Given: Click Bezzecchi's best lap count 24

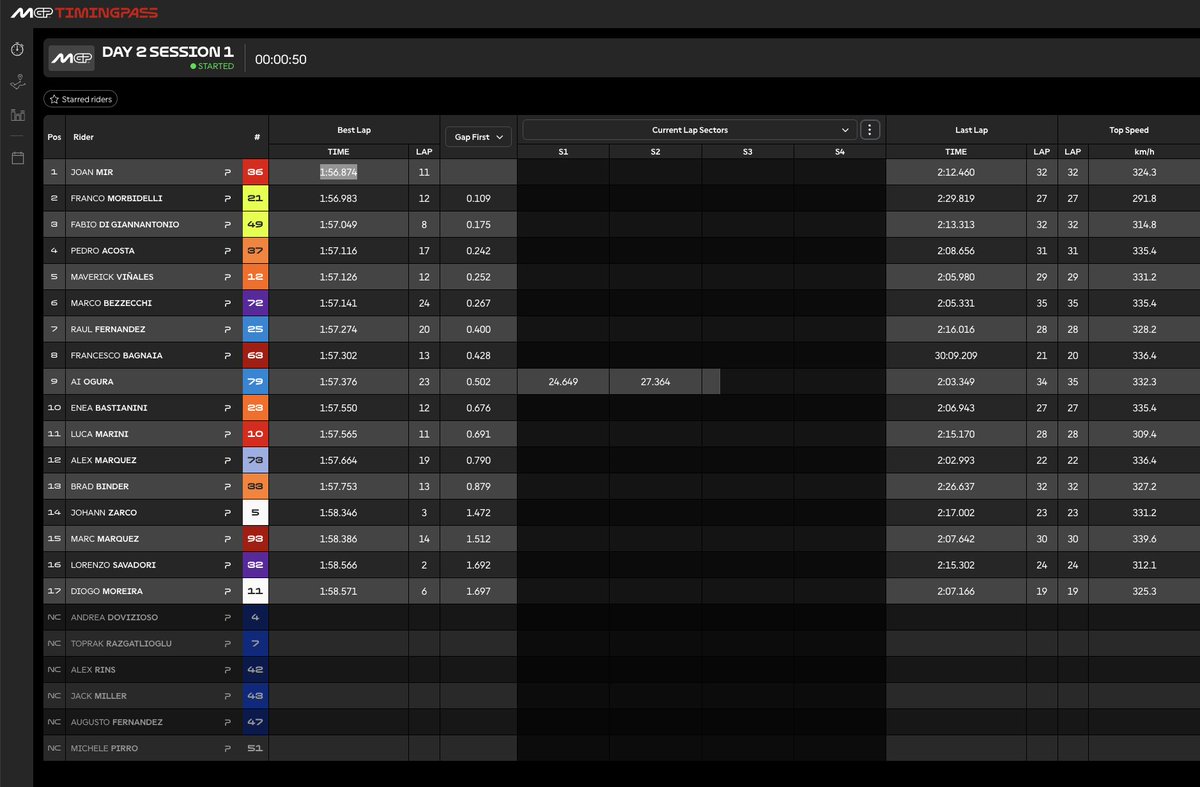Looking at the screenshot, I should click(x=423, y=303).
